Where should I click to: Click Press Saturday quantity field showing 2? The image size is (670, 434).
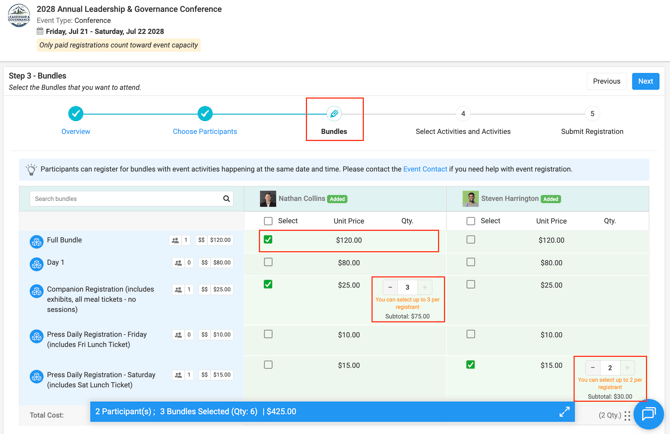coord(610,368)
